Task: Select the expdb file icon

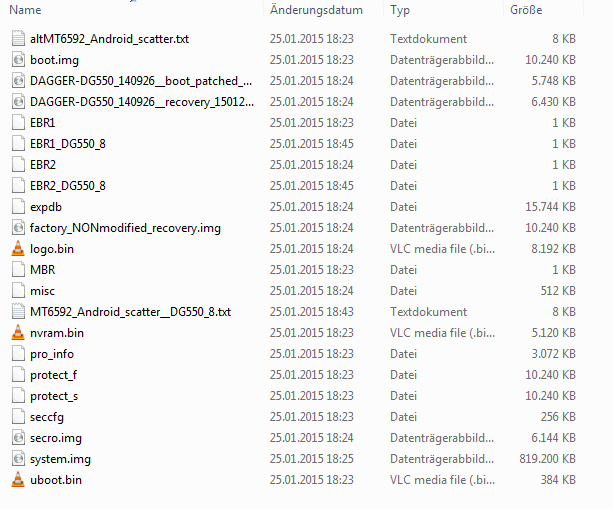Action: pos(18,207)
